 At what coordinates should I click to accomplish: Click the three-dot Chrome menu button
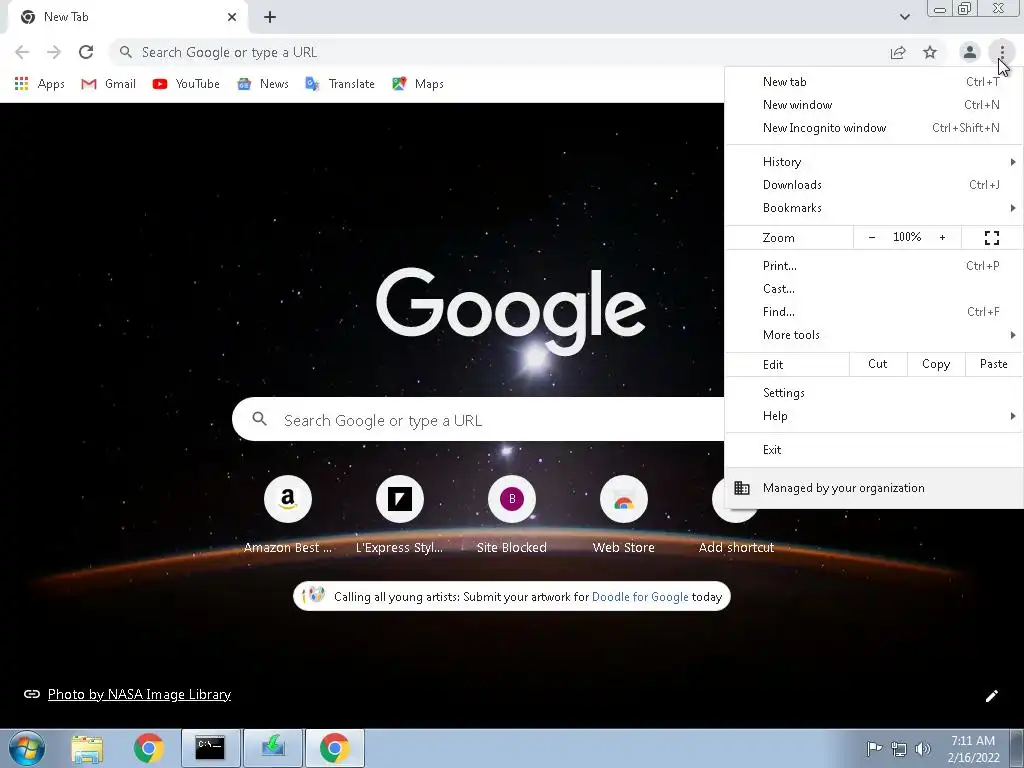[x=1002, y=52]
